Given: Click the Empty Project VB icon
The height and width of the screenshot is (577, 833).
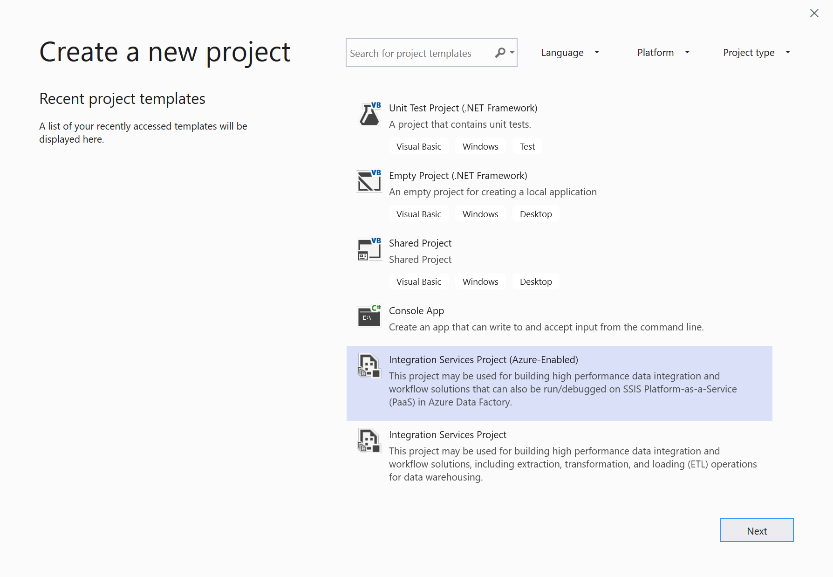Looking at the screenshot, I should click(x=370, y=181).
